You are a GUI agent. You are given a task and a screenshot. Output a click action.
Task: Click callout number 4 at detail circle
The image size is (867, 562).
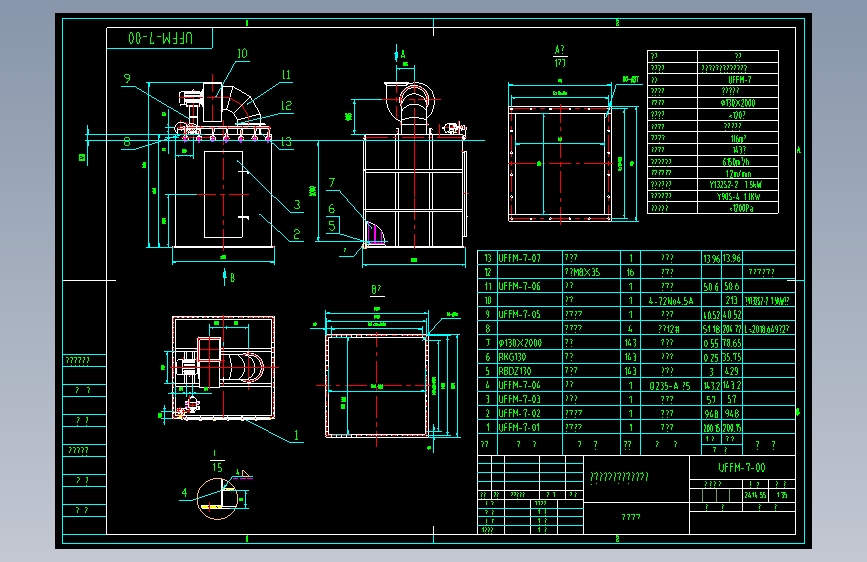184,492
